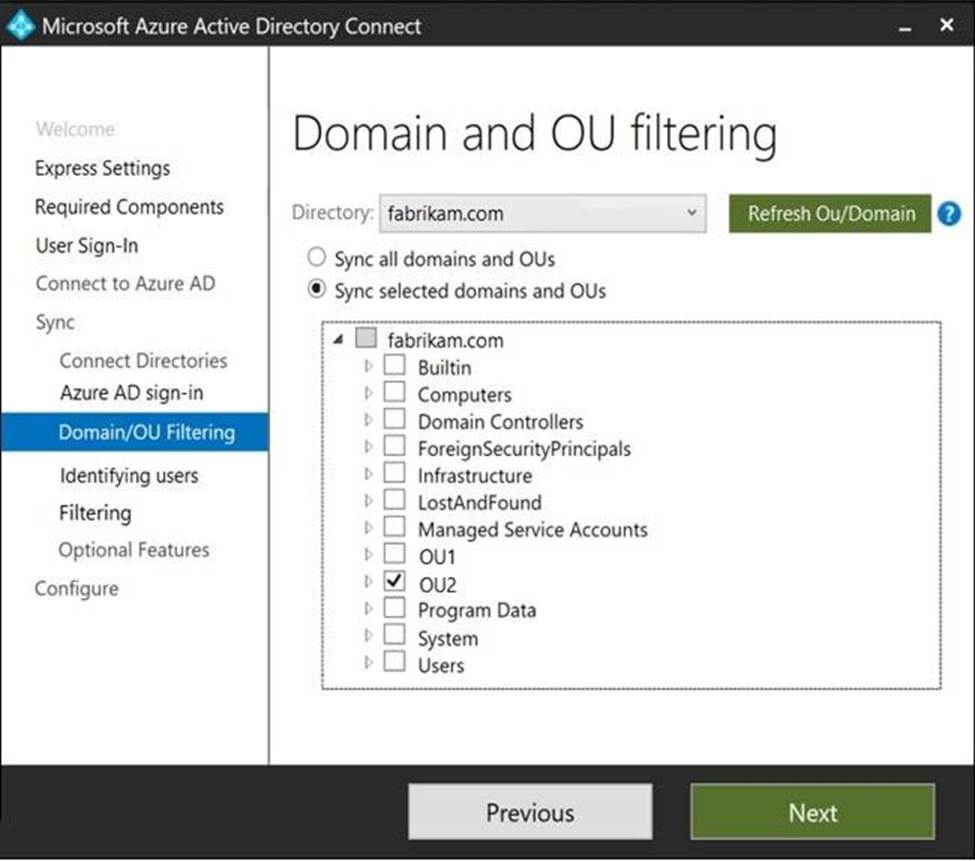Select Sync all domains and OUs
Image resolution: width=975 pixels, height=861 pixels.
coord(317,258)
